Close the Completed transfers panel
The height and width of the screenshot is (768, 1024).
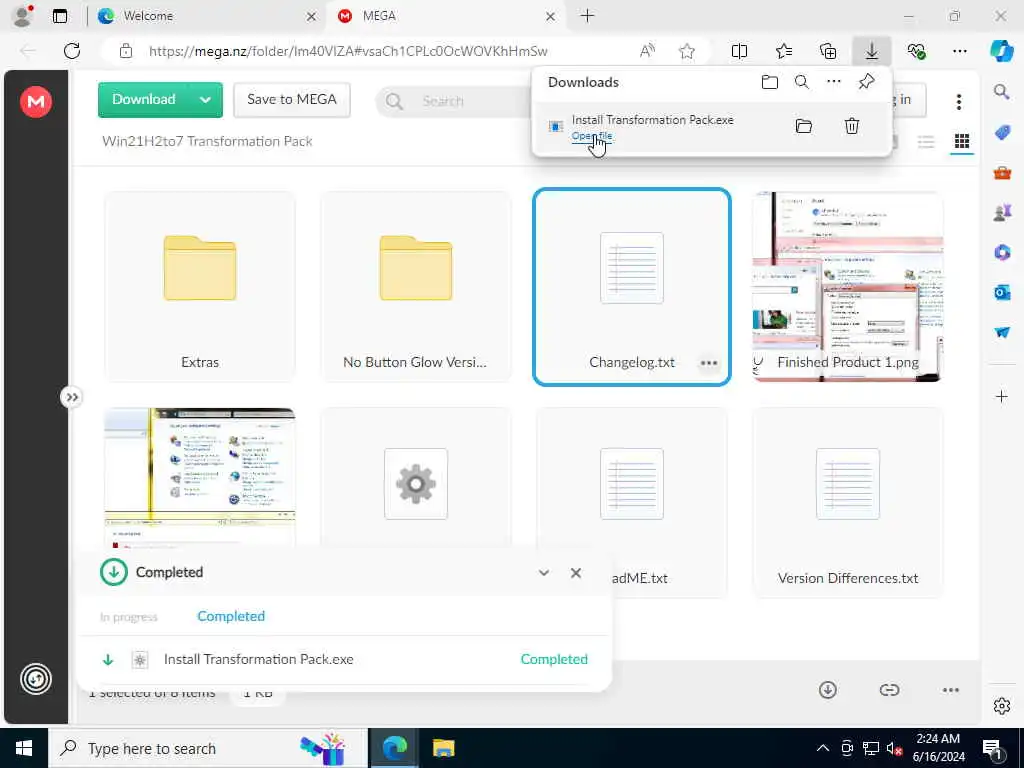(575, 573)
